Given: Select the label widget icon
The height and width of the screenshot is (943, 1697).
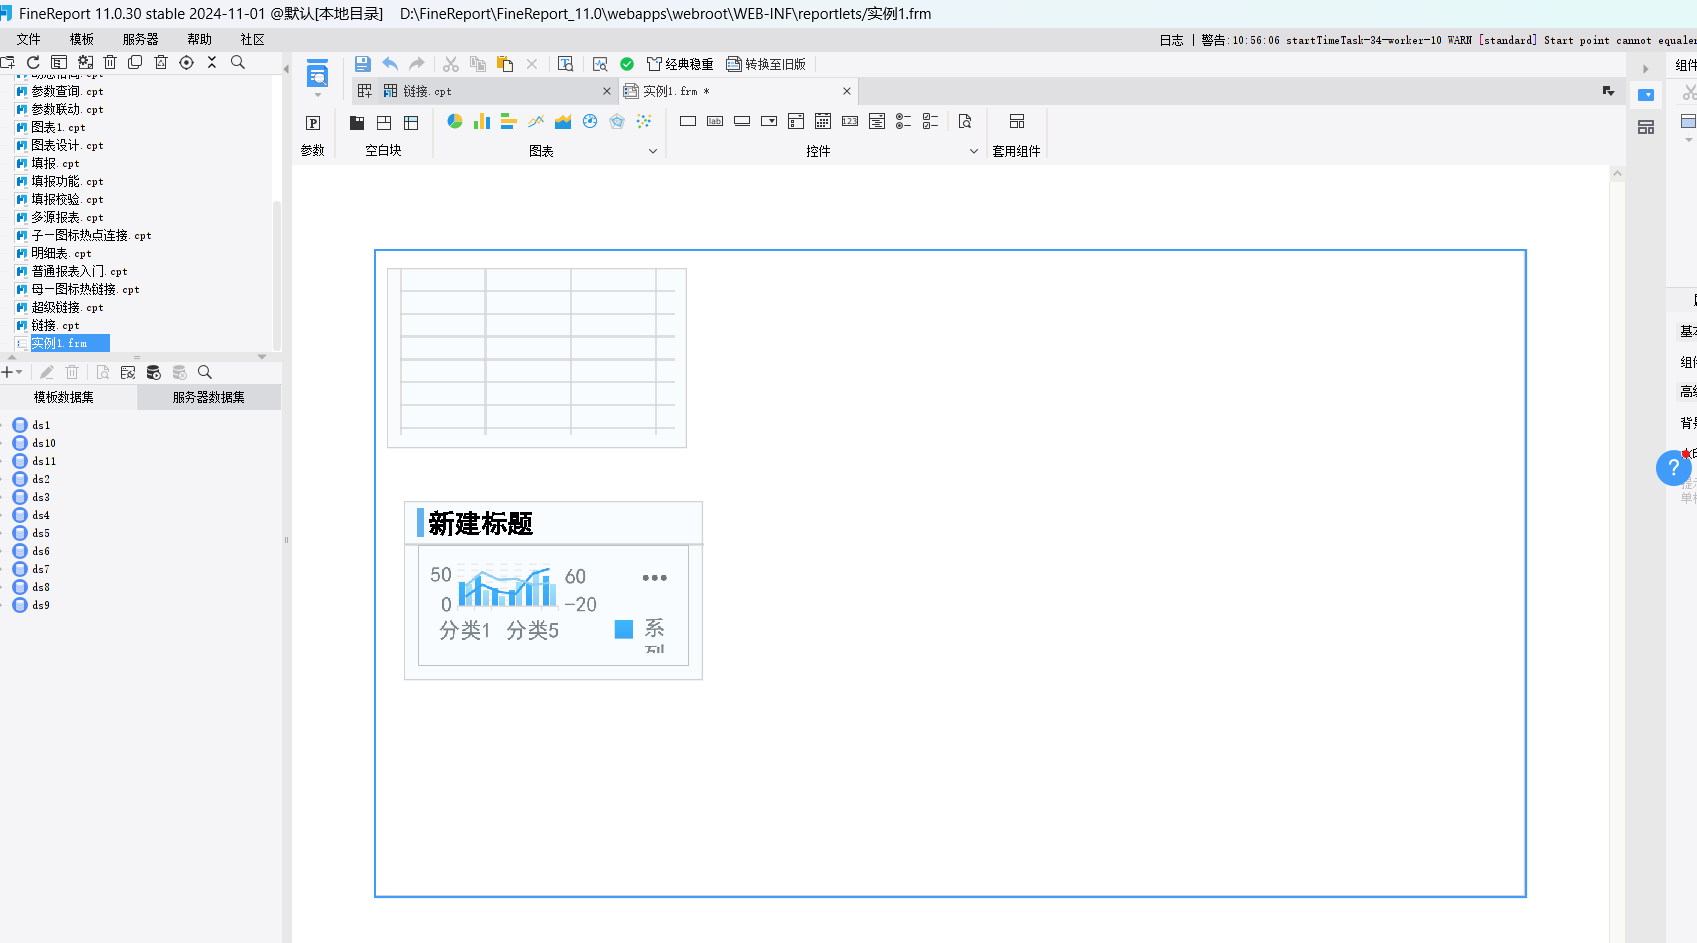Looking at the screenshot, I should point(715,121).
